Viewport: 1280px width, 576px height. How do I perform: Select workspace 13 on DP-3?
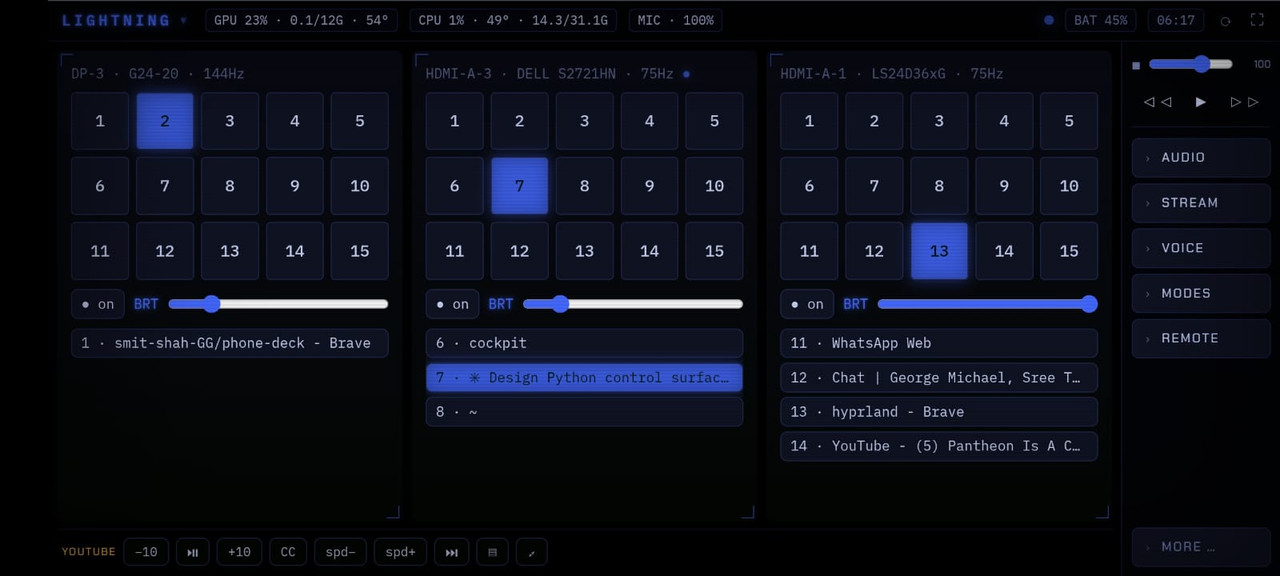230,251
